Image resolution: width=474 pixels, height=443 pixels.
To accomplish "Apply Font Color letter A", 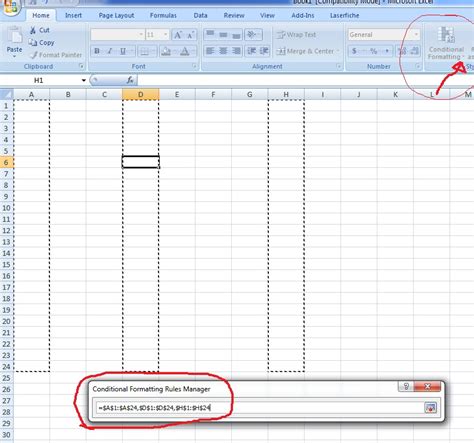I will (x=185, y=51).
